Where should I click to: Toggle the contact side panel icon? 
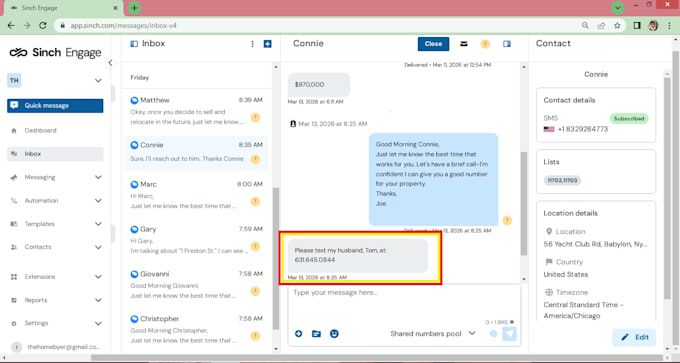point(507,44)
